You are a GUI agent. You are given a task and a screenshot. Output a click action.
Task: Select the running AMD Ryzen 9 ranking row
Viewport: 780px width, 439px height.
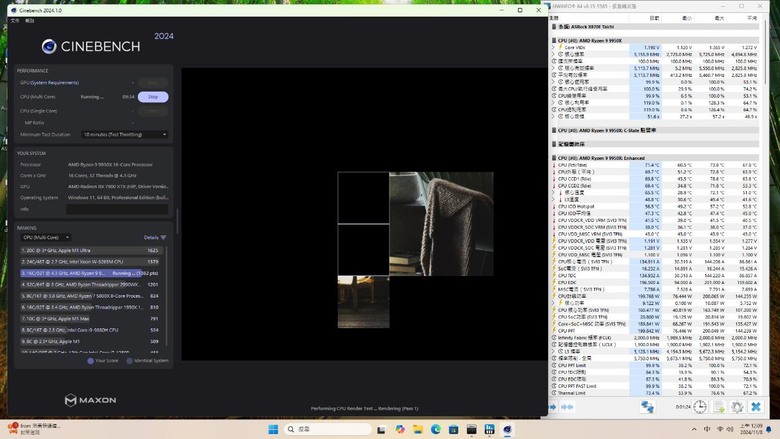click(x=90, y=273)
